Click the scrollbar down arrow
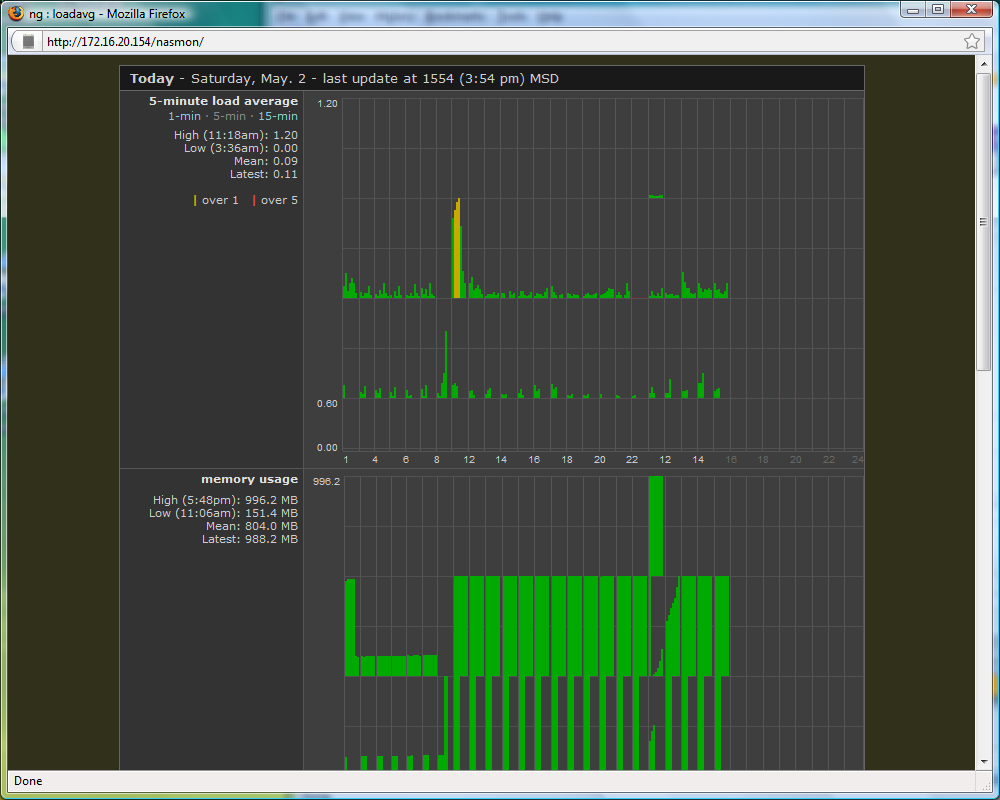The height and width of the screenshot is (800, 1000). (984, 762)
